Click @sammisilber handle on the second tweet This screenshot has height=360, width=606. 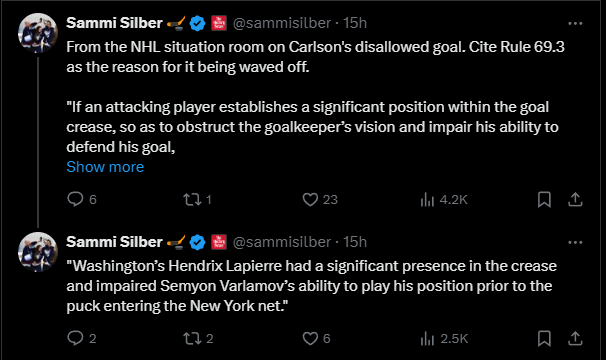click(282, 242)
